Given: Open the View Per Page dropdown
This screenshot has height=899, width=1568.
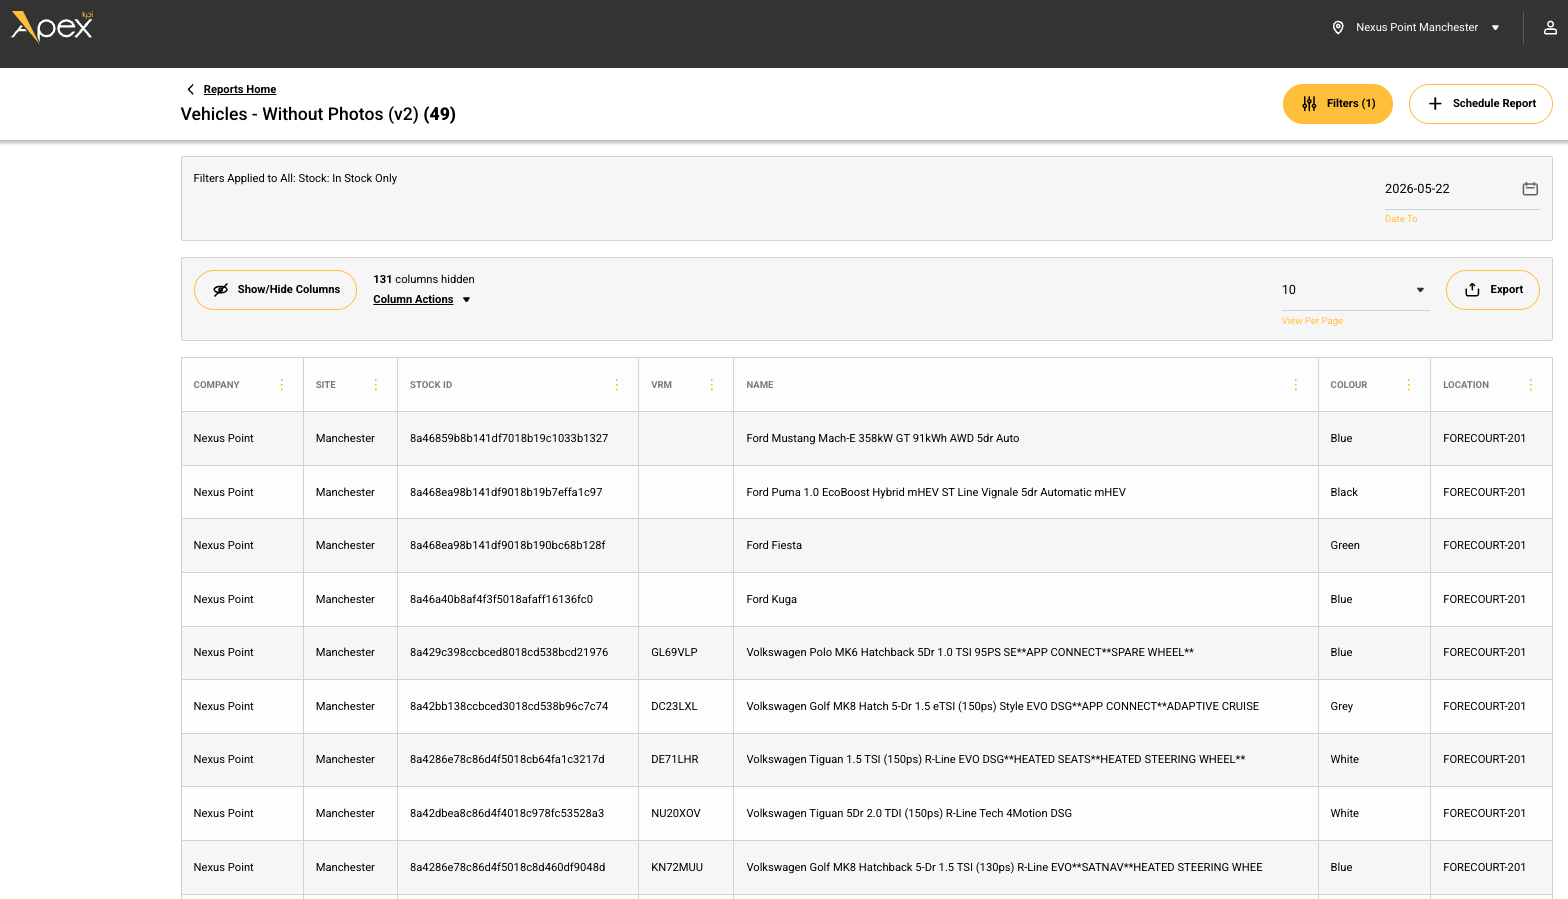Looking at the screenshot, I should pyautogui.click(x=1355, y=290).
